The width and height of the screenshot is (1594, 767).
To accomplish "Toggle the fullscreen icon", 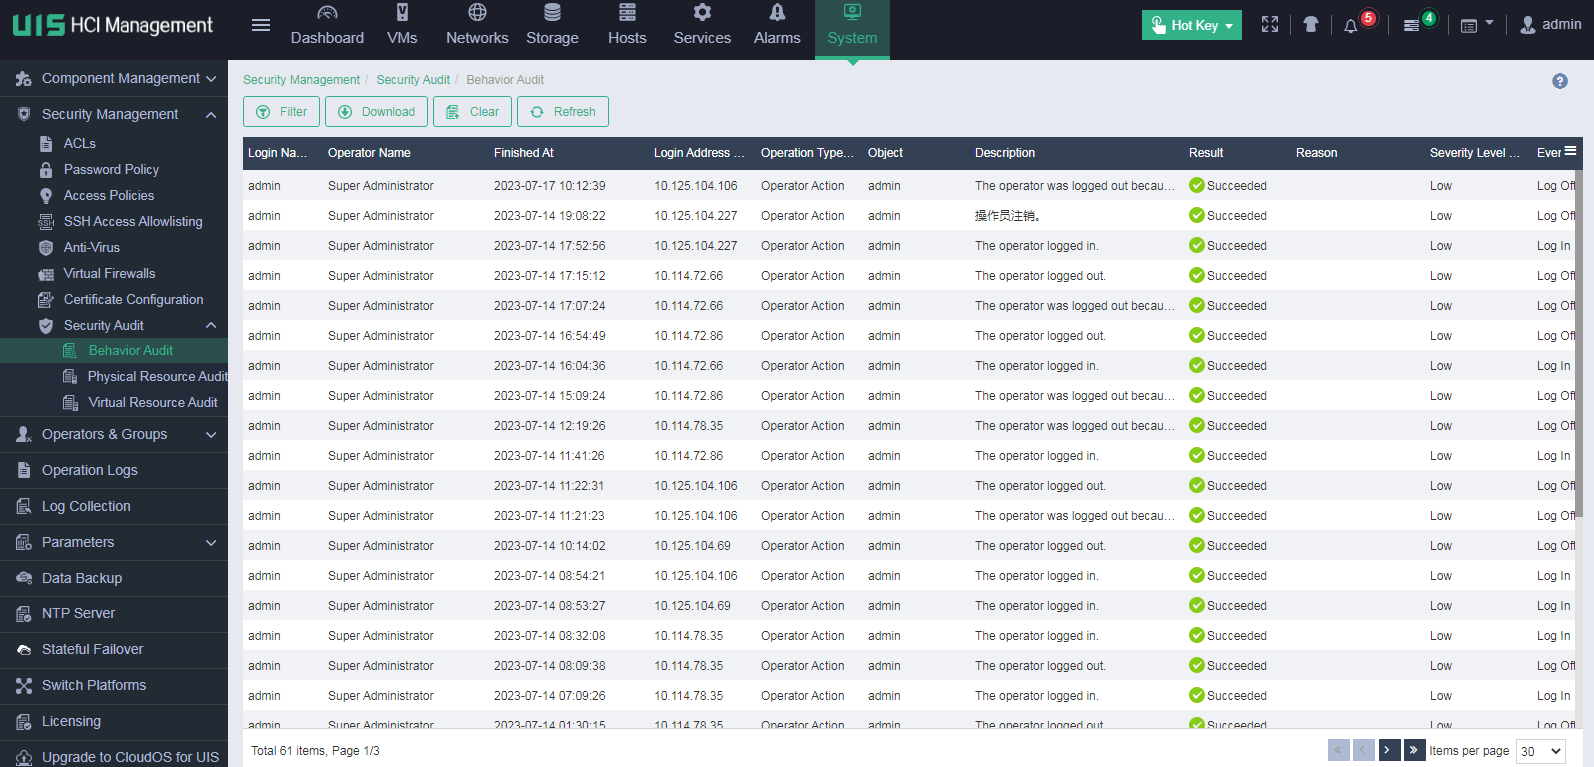I will click(1270, 25).
